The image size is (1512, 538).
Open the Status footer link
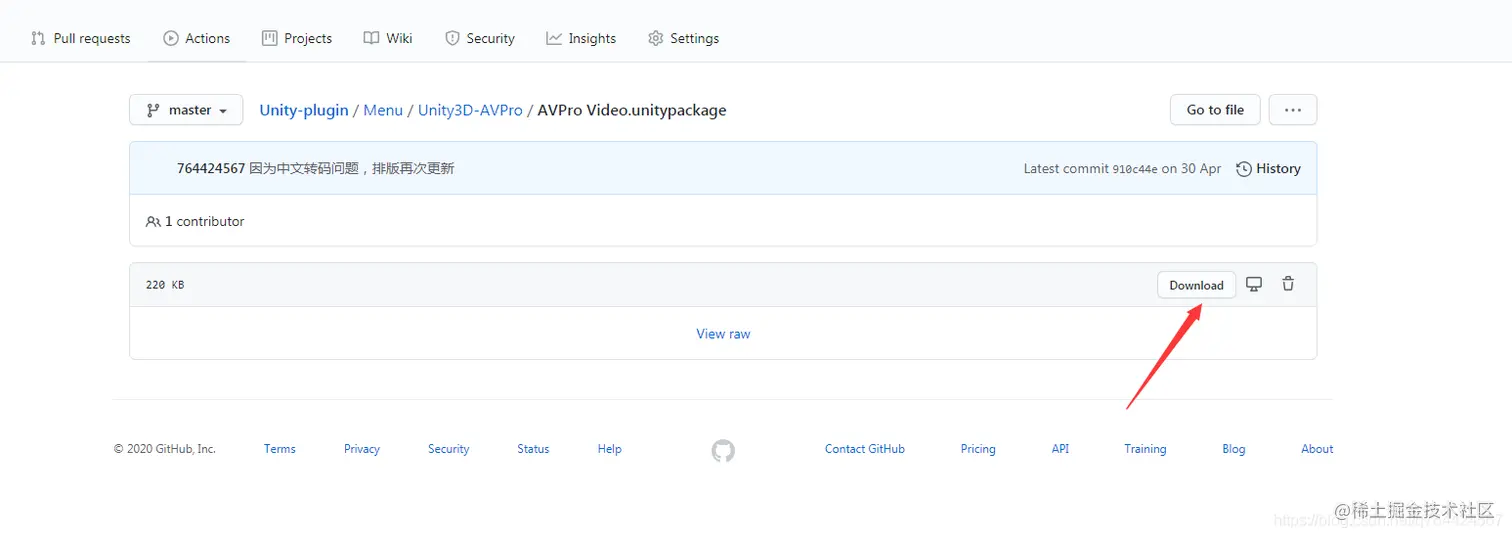pyautogui.click(x=533, y=449)
